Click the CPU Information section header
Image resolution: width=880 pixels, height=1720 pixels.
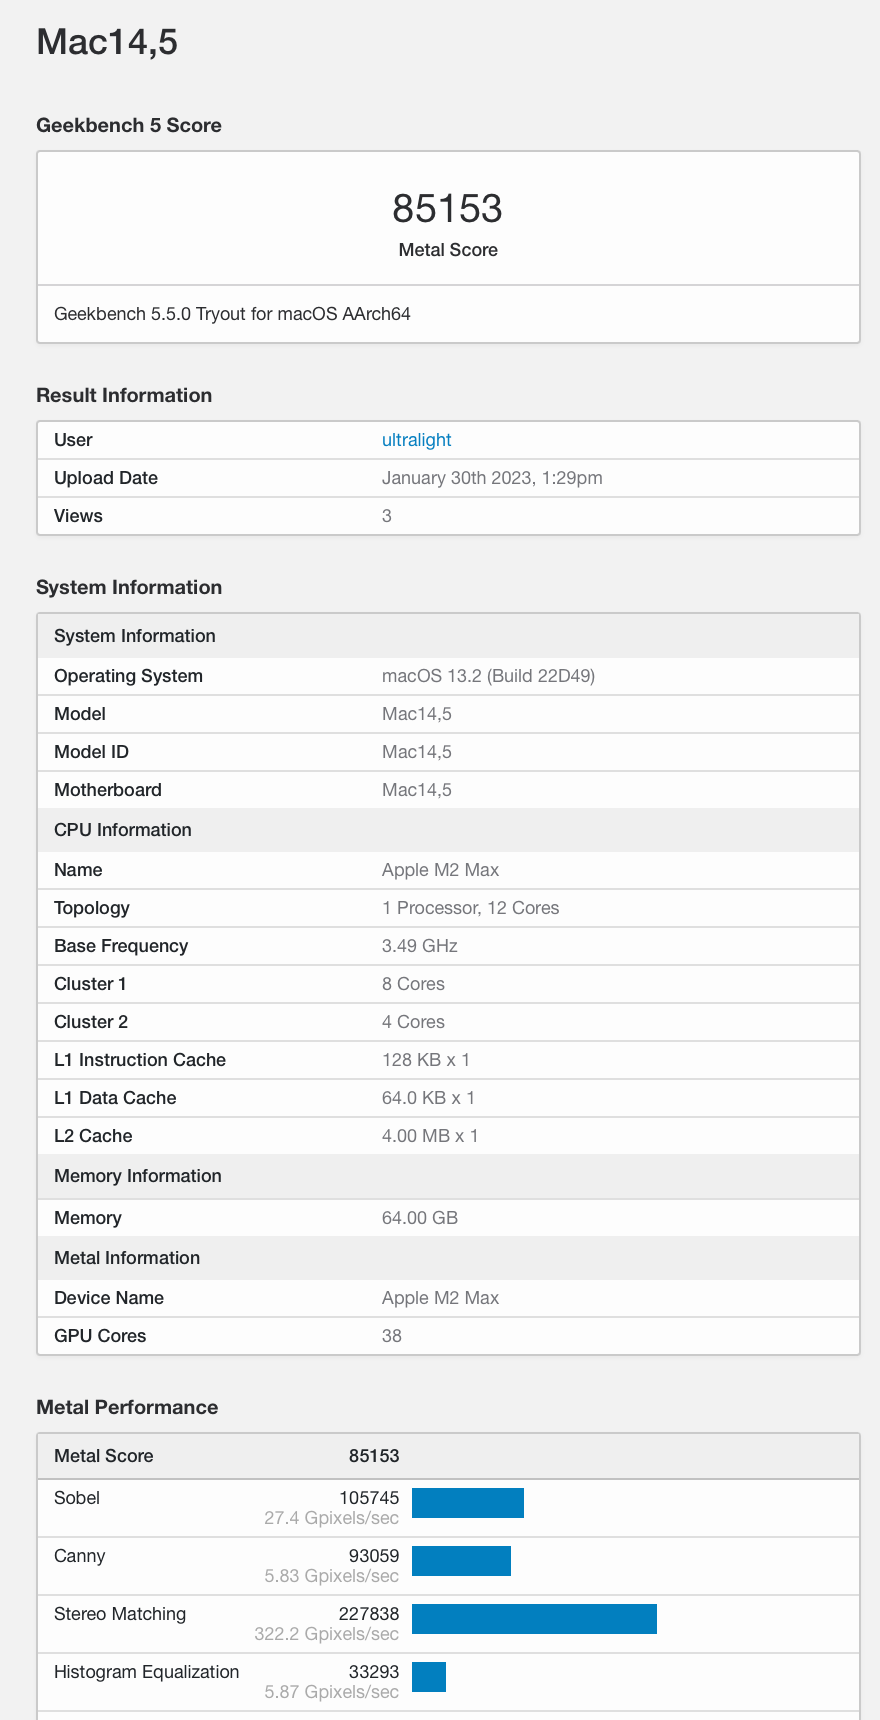(x=123, y=830)
